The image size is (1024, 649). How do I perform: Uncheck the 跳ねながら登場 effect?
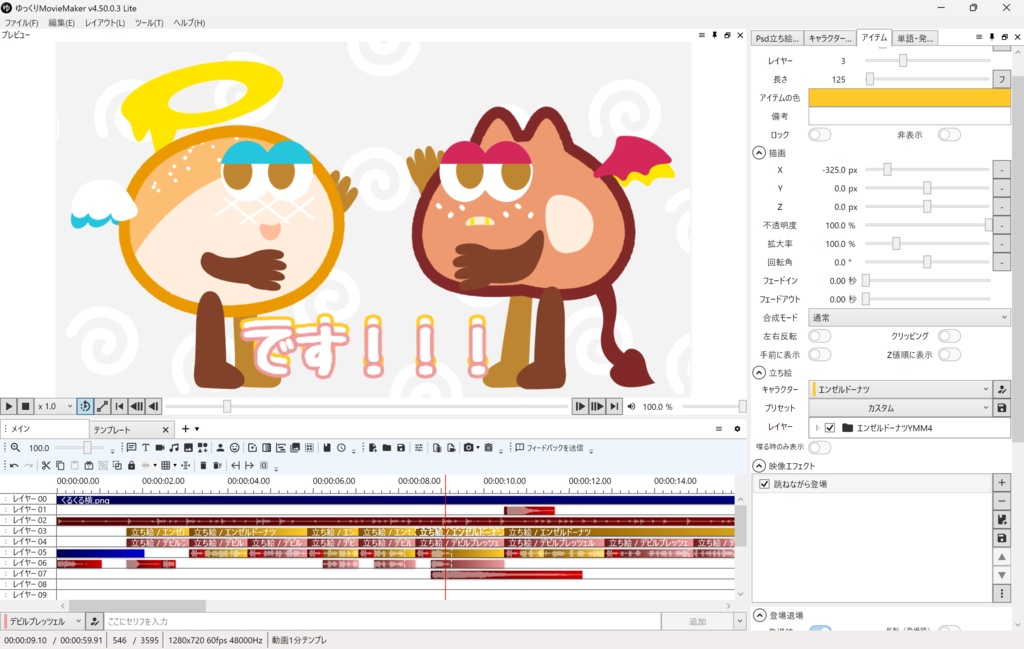pos(764,484)
